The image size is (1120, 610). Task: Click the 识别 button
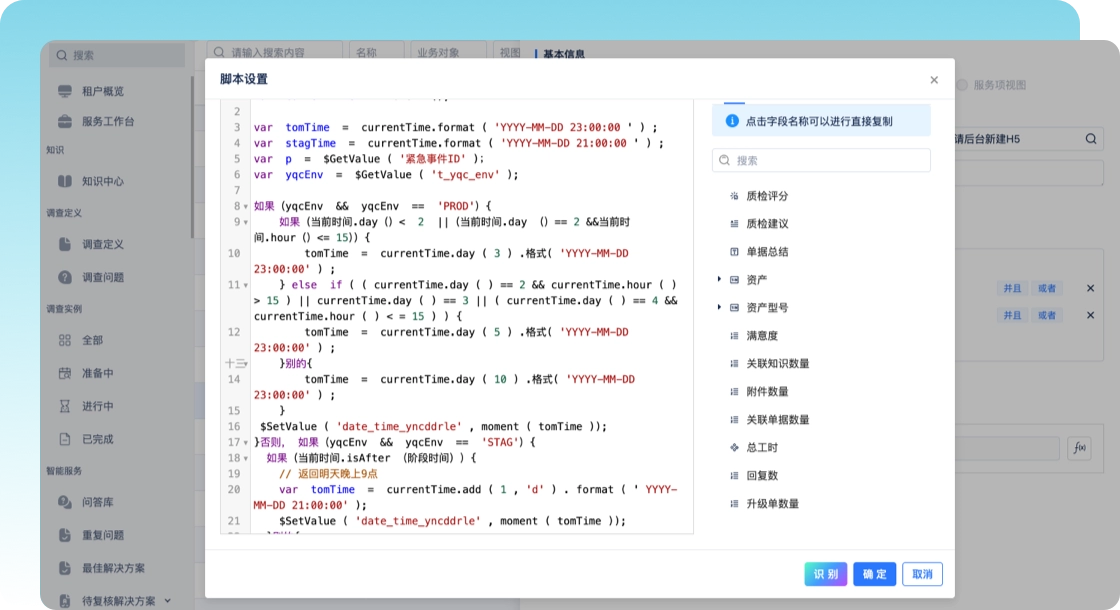coord(825,574)
